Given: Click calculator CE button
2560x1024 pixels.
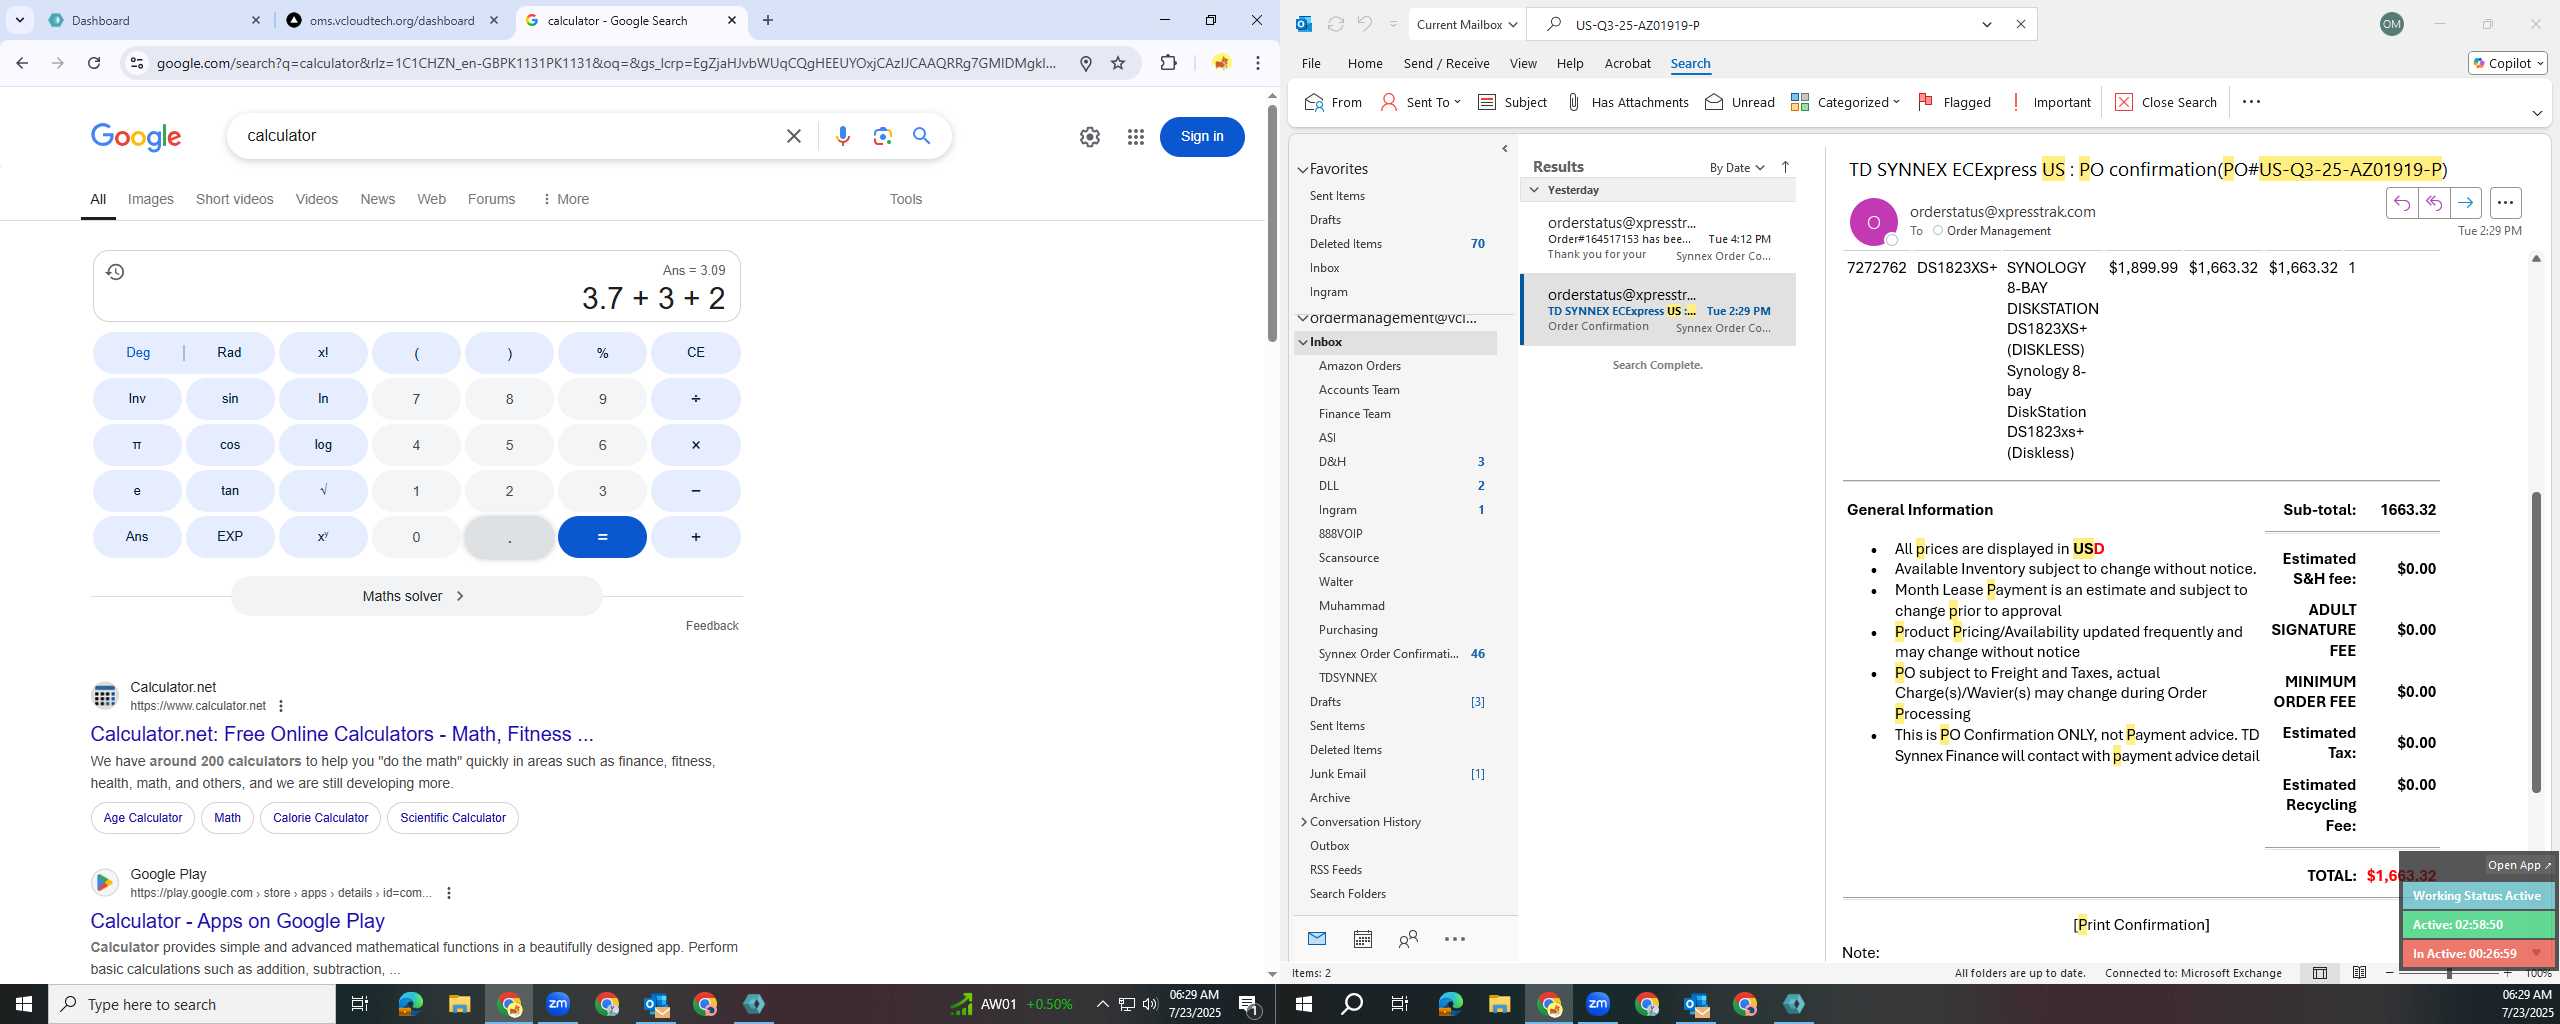Looking at the screenshot, I should click(x=695, y=353).
